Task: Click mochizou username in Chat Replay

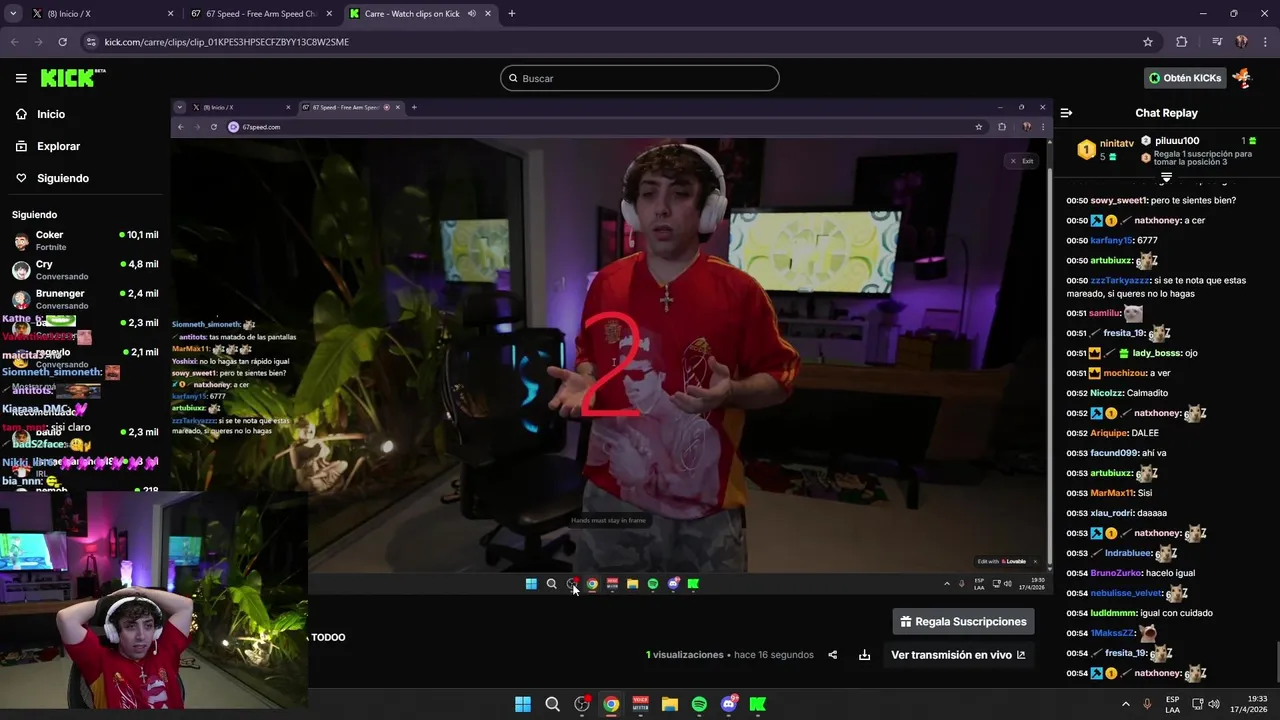Action: 1125,373
